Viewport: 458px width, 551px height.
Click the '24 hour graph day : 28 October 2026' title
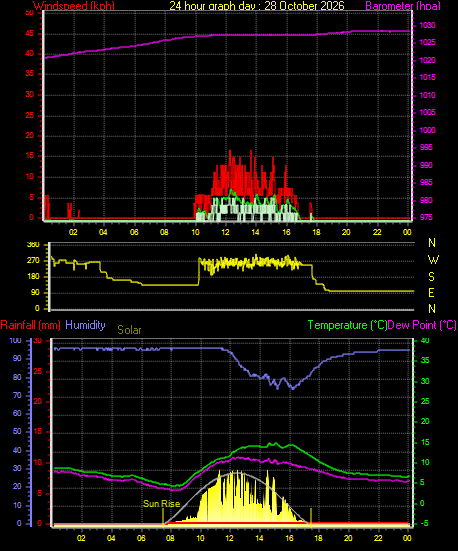[x=257, y=6]
